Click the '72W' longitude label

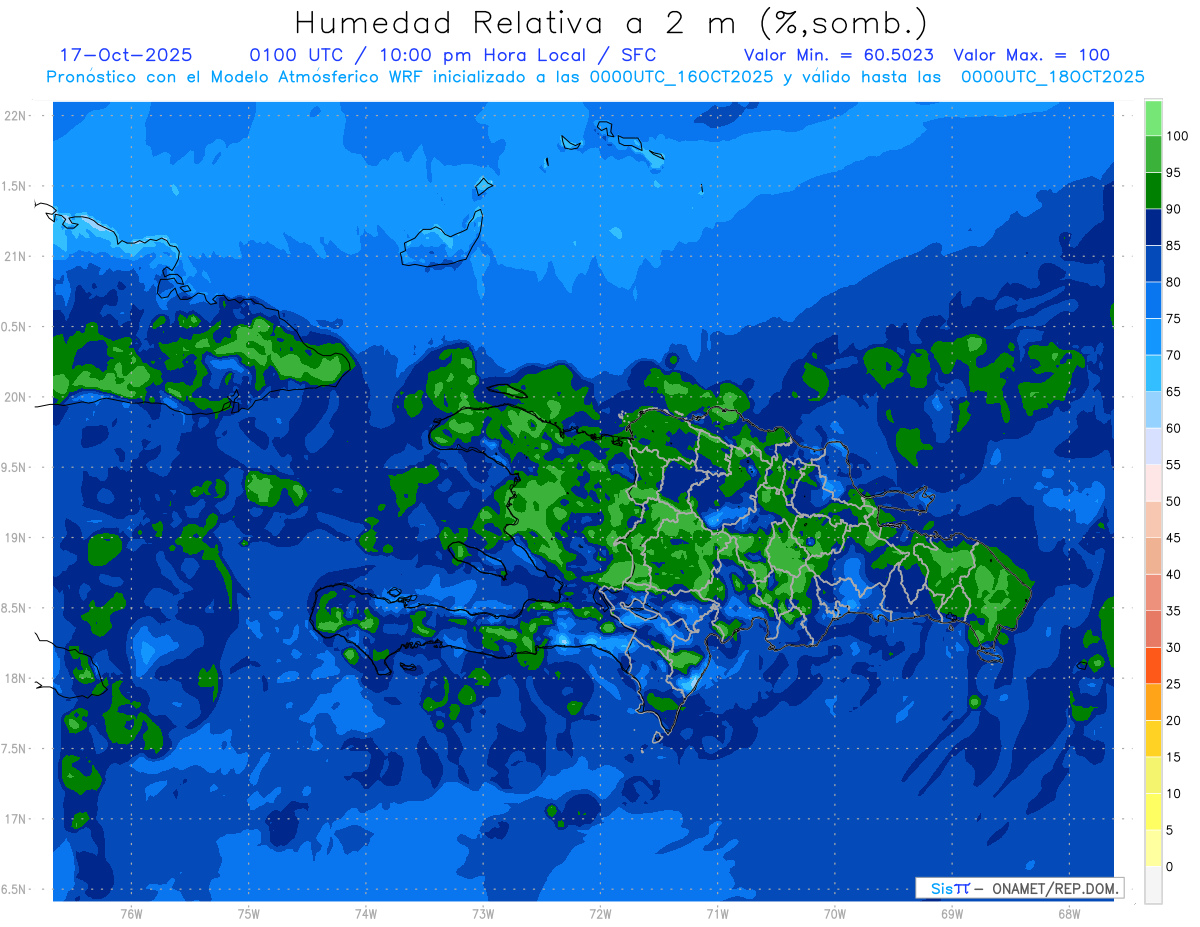click(x=600, y=914)
